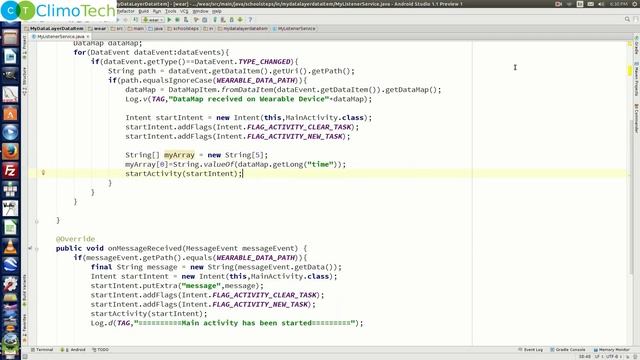
Task: Toggle the Structure side panel
Action: 24,81
